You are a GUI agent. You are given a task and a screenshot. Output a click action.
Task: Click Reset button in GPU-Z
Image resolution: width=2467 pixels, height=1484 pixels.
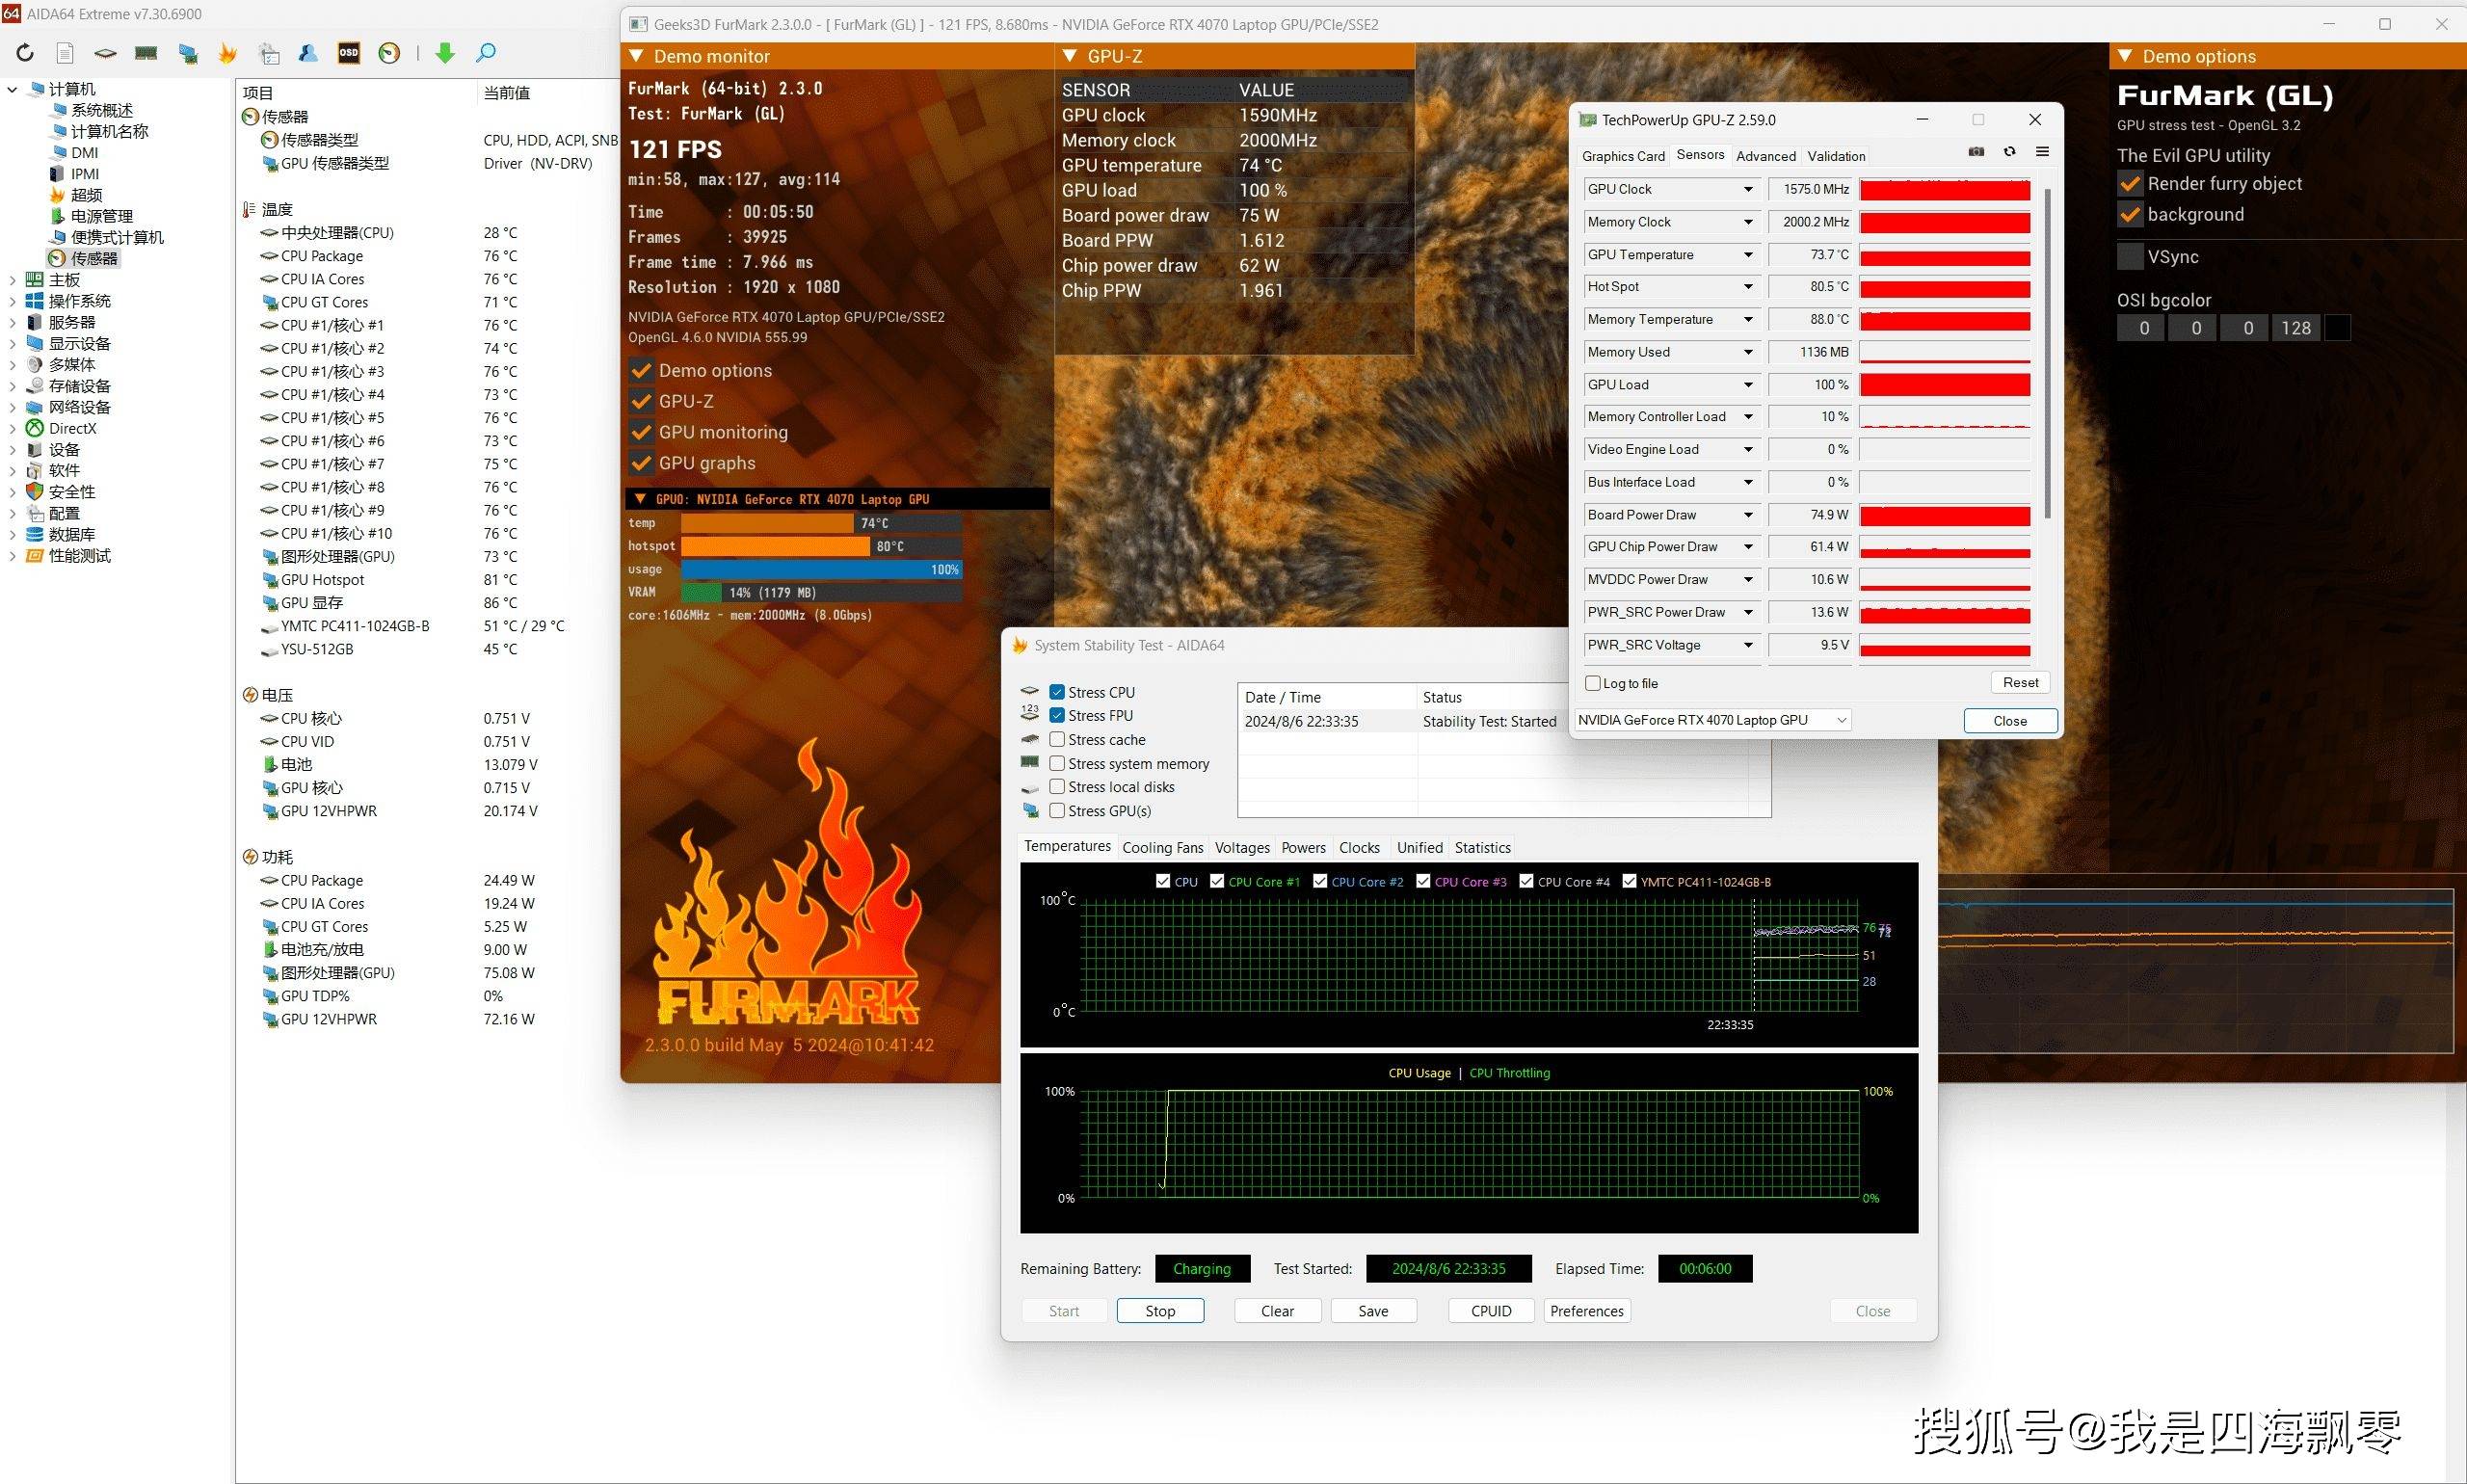tap(2020, 682)
